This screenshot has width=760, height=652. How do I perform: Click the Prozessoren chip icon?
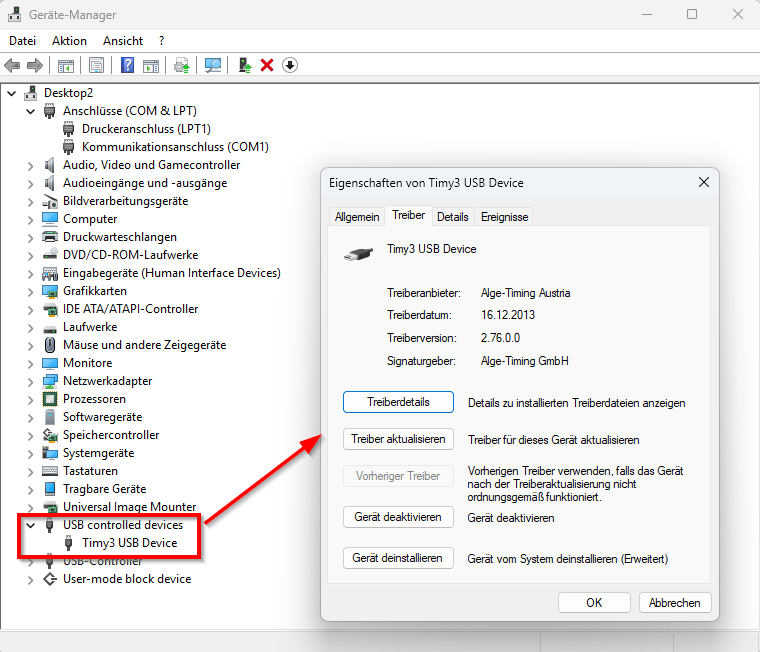pyautogui.click(x=50, y=399)
